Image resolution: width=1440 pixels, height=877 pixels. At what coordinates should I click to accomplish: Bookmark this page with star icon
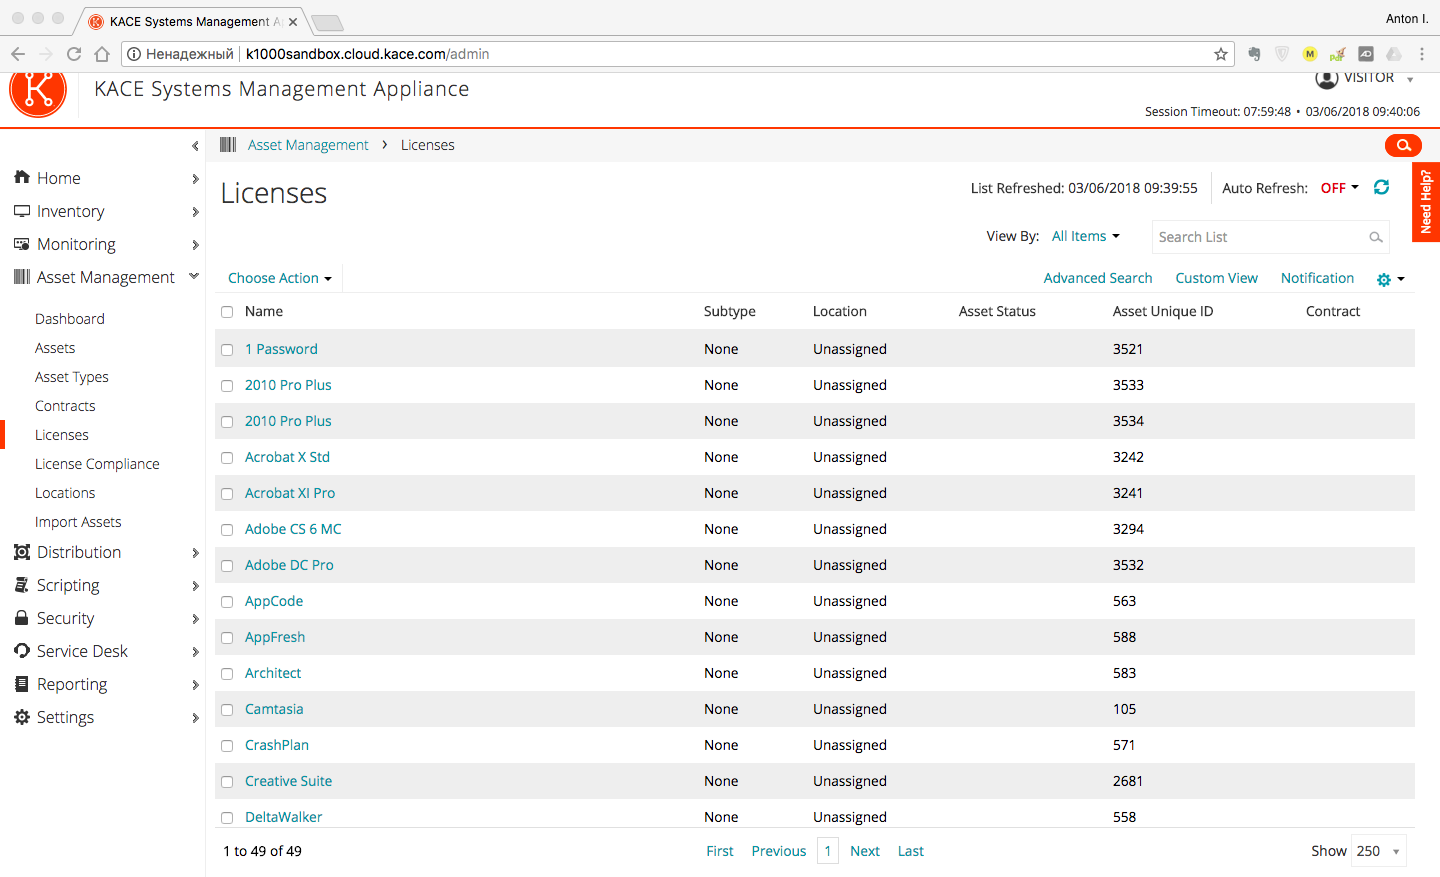(x=1221, y=54)
